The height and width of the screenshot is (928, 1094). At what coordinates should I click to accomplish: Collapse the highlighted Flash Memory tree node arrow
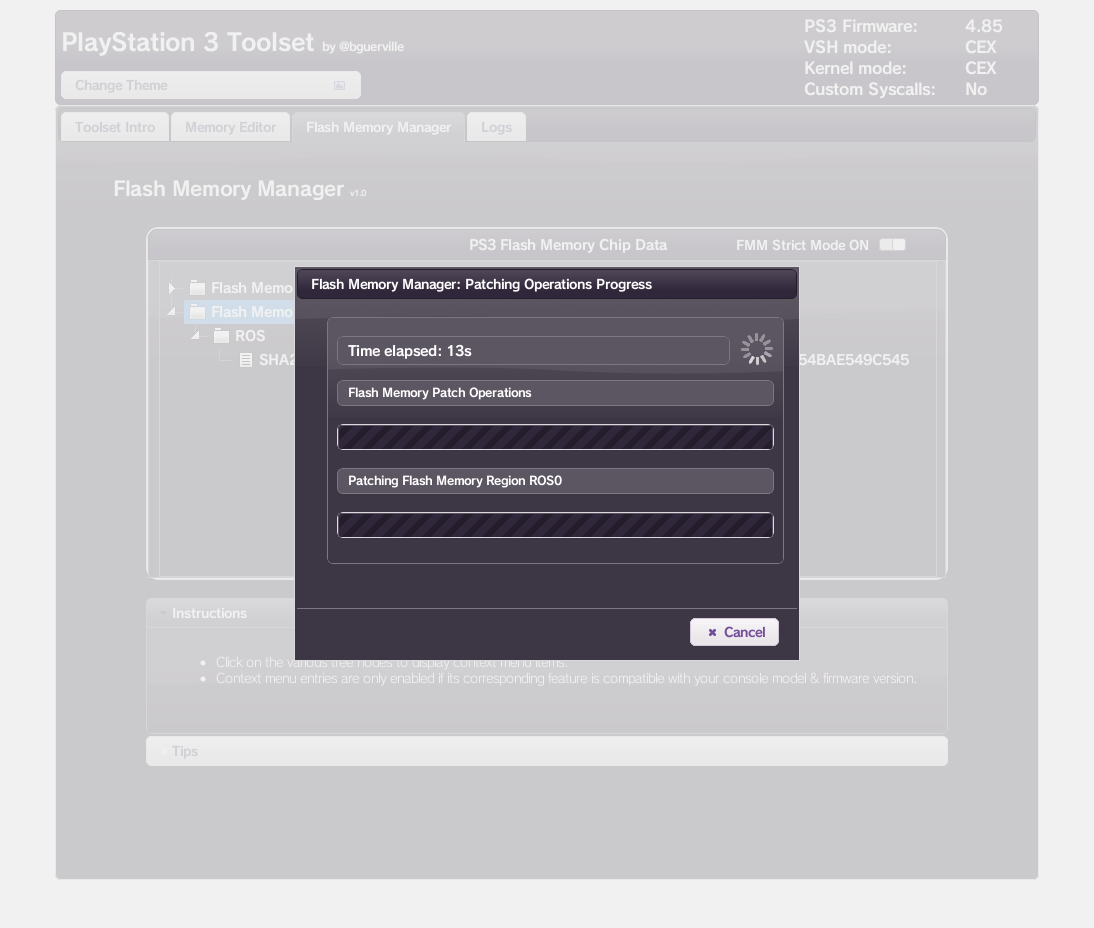tap(172, 312)
